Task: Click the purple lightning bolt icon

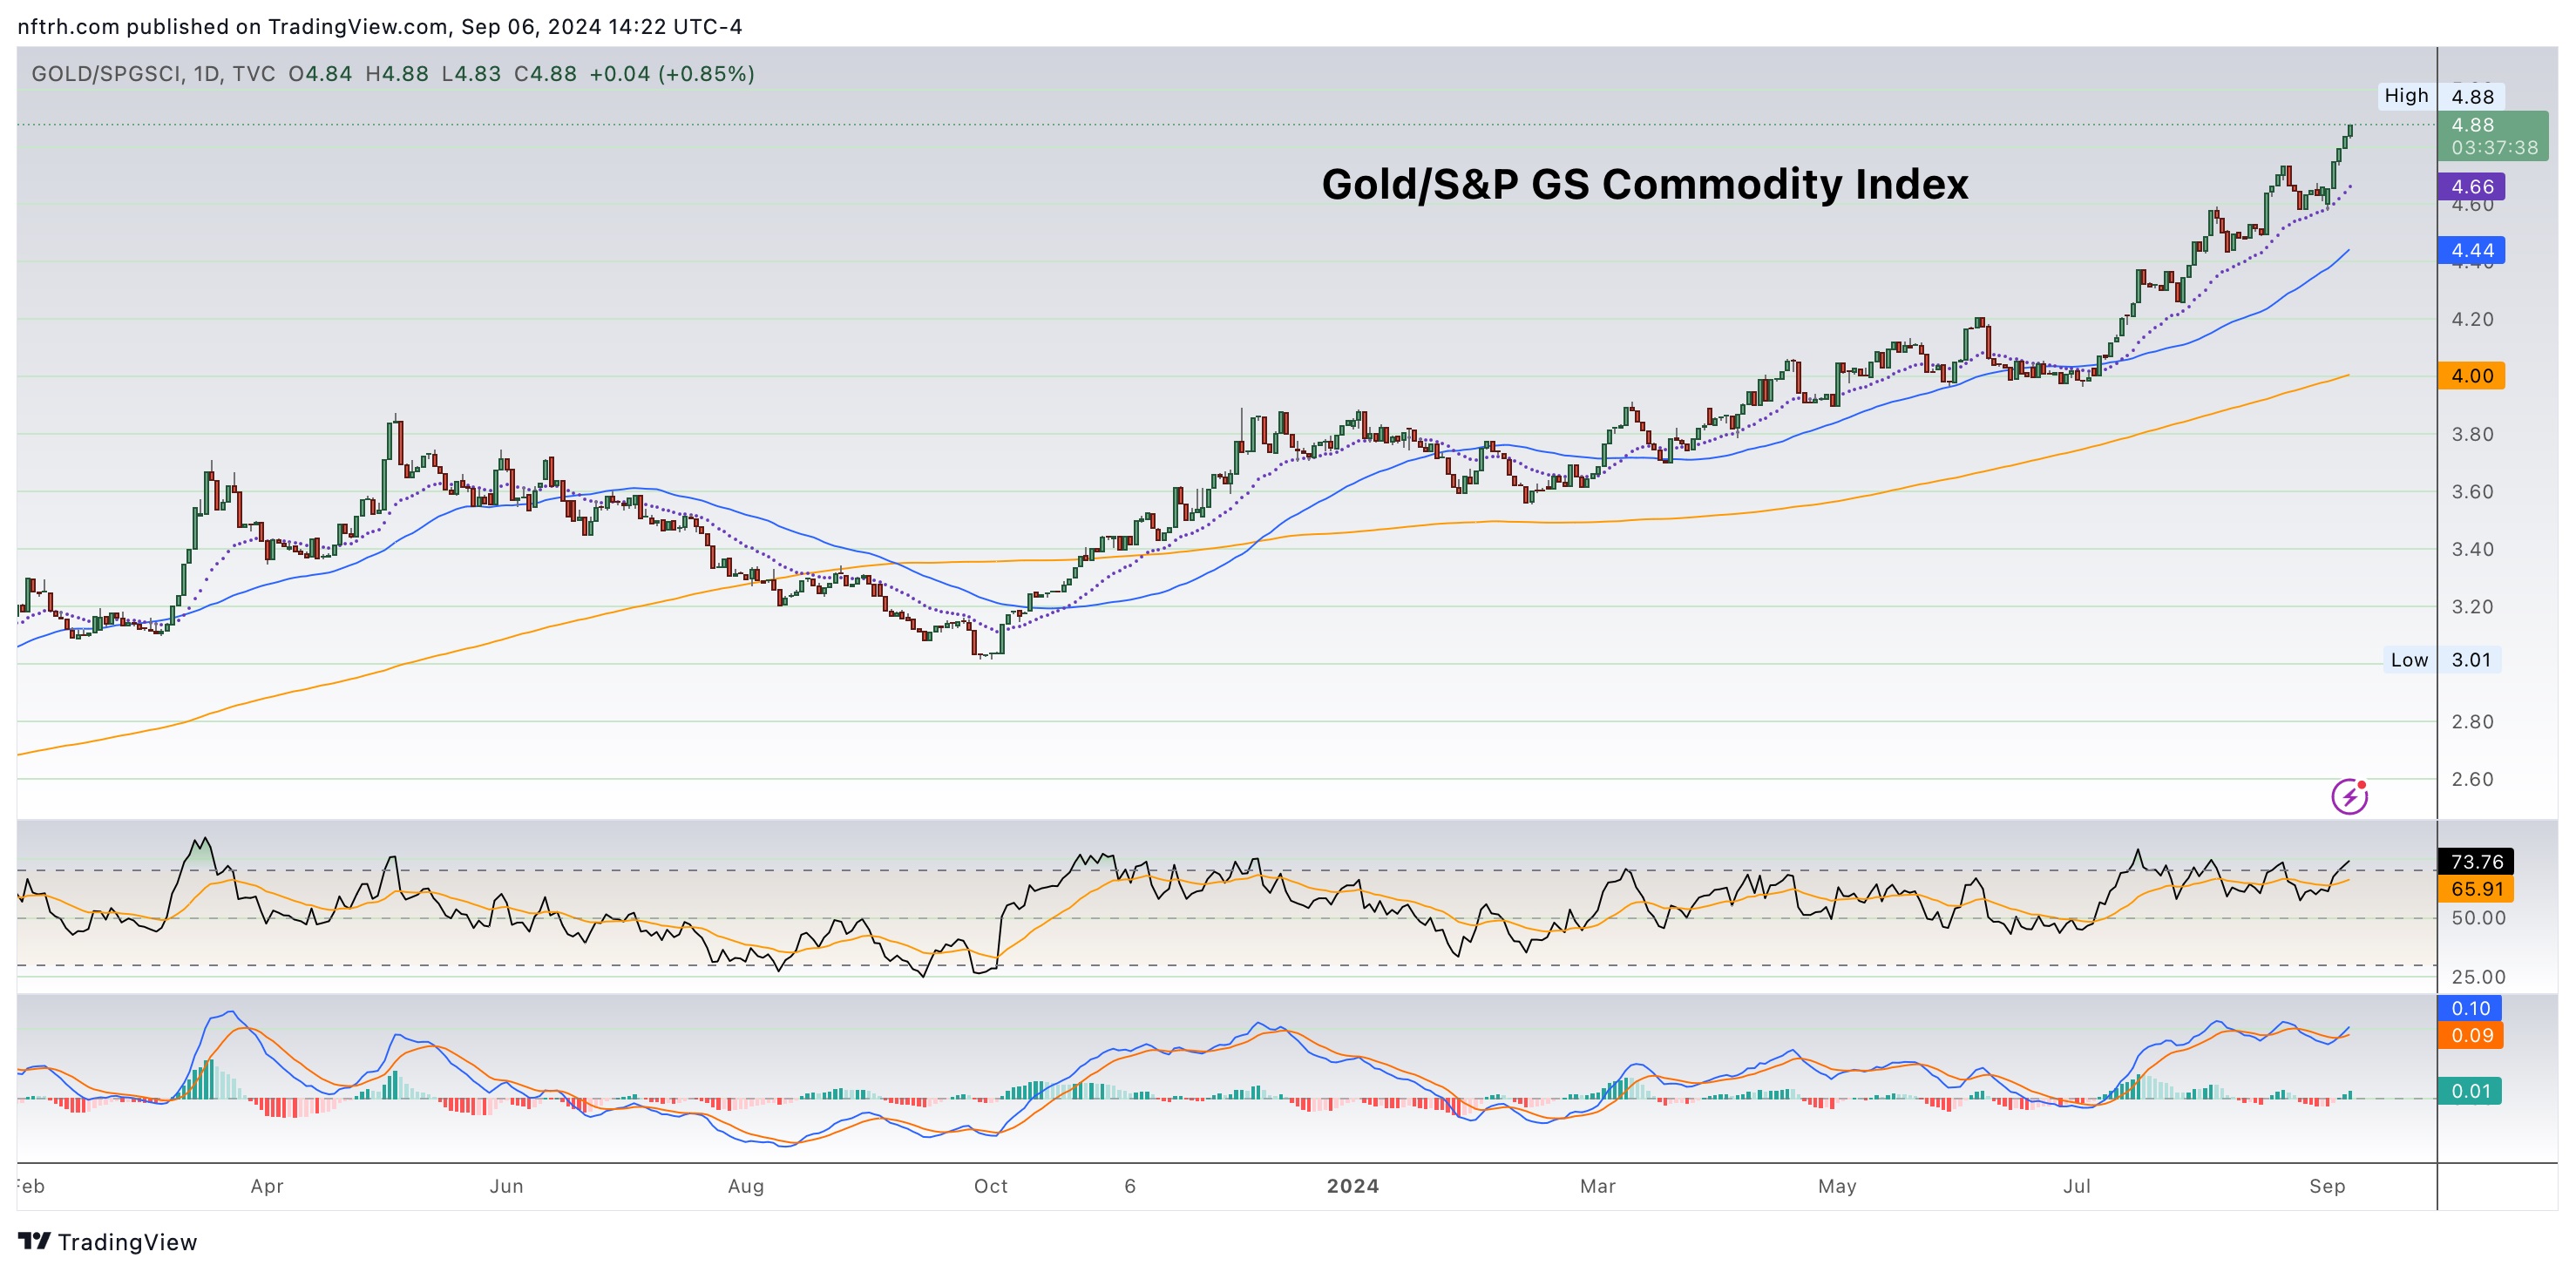Action: pos(2349,797)
